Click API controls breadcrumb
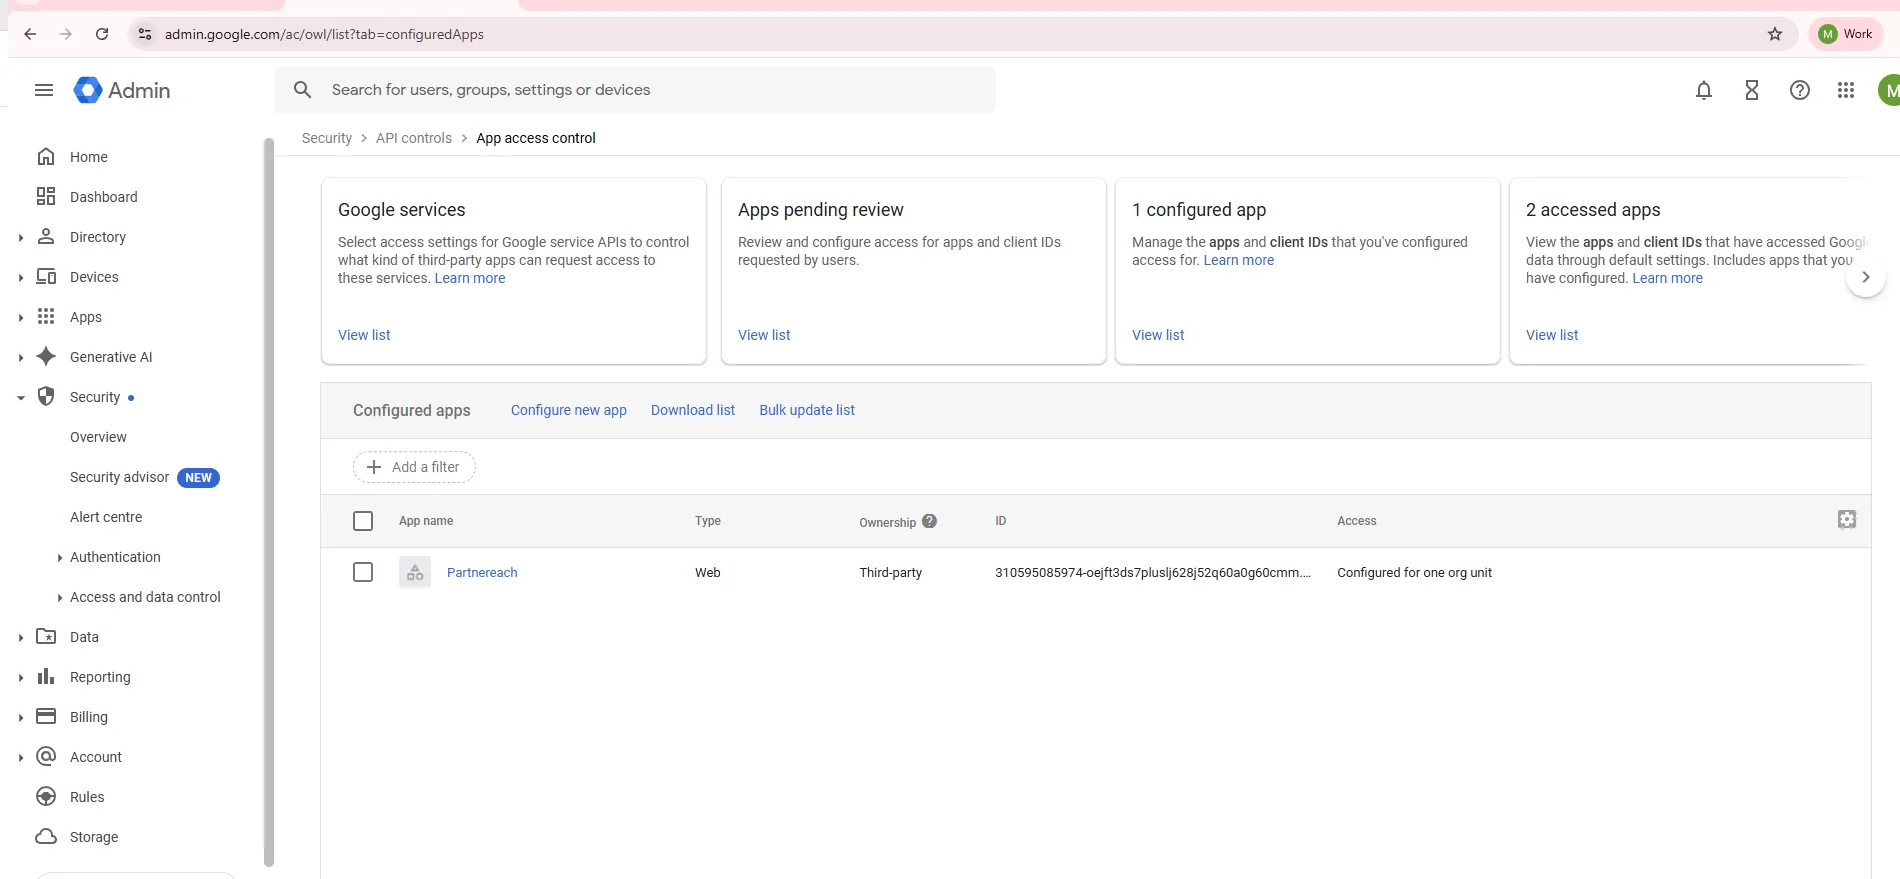 (x=414, y=138)
